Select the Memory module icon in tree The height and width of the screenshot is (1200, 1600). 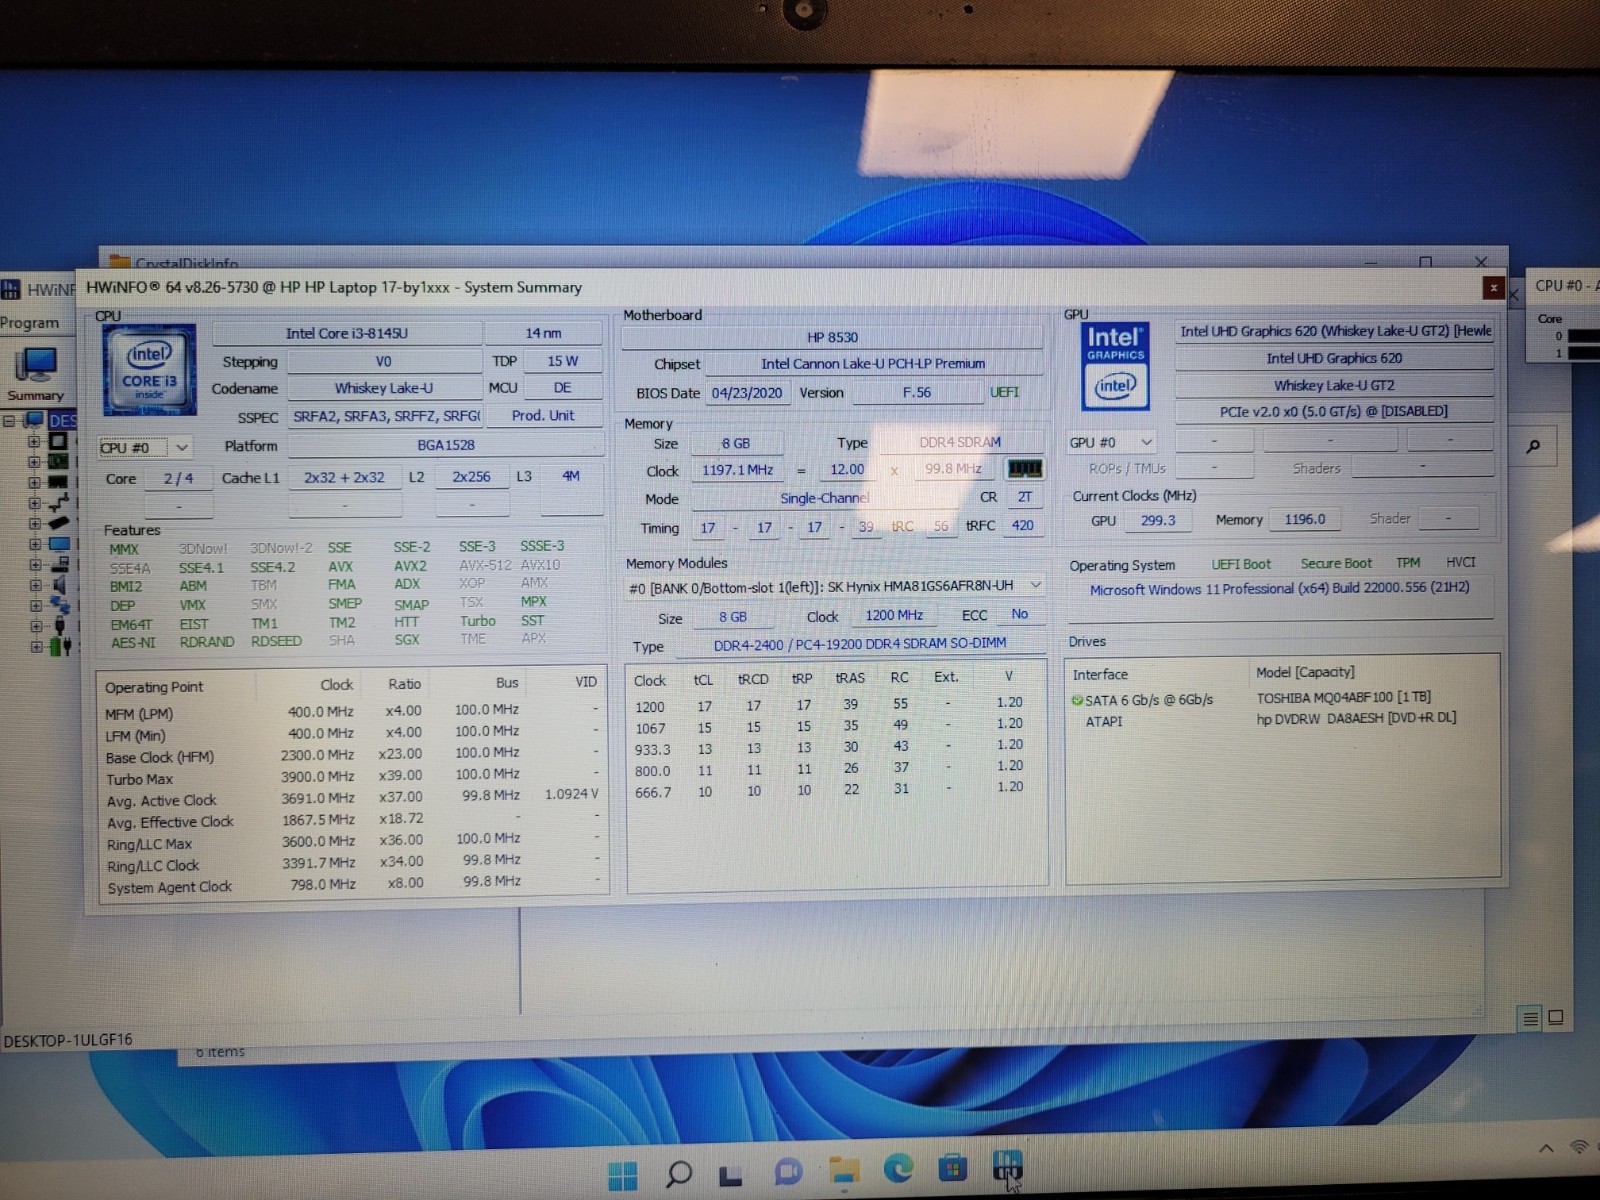pos(58,482)
